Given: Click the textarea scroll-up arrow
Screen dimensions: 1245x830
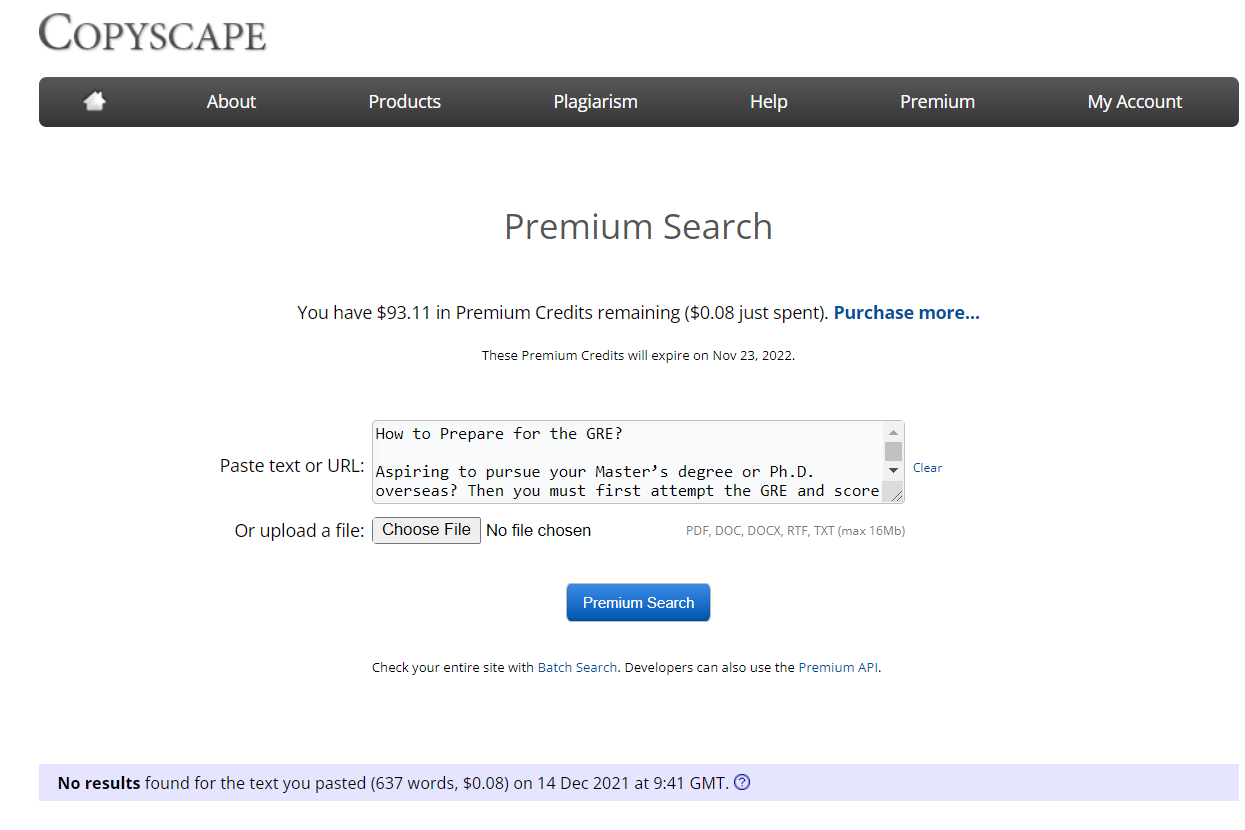Looking at the screenshot, I should [893, 432].
